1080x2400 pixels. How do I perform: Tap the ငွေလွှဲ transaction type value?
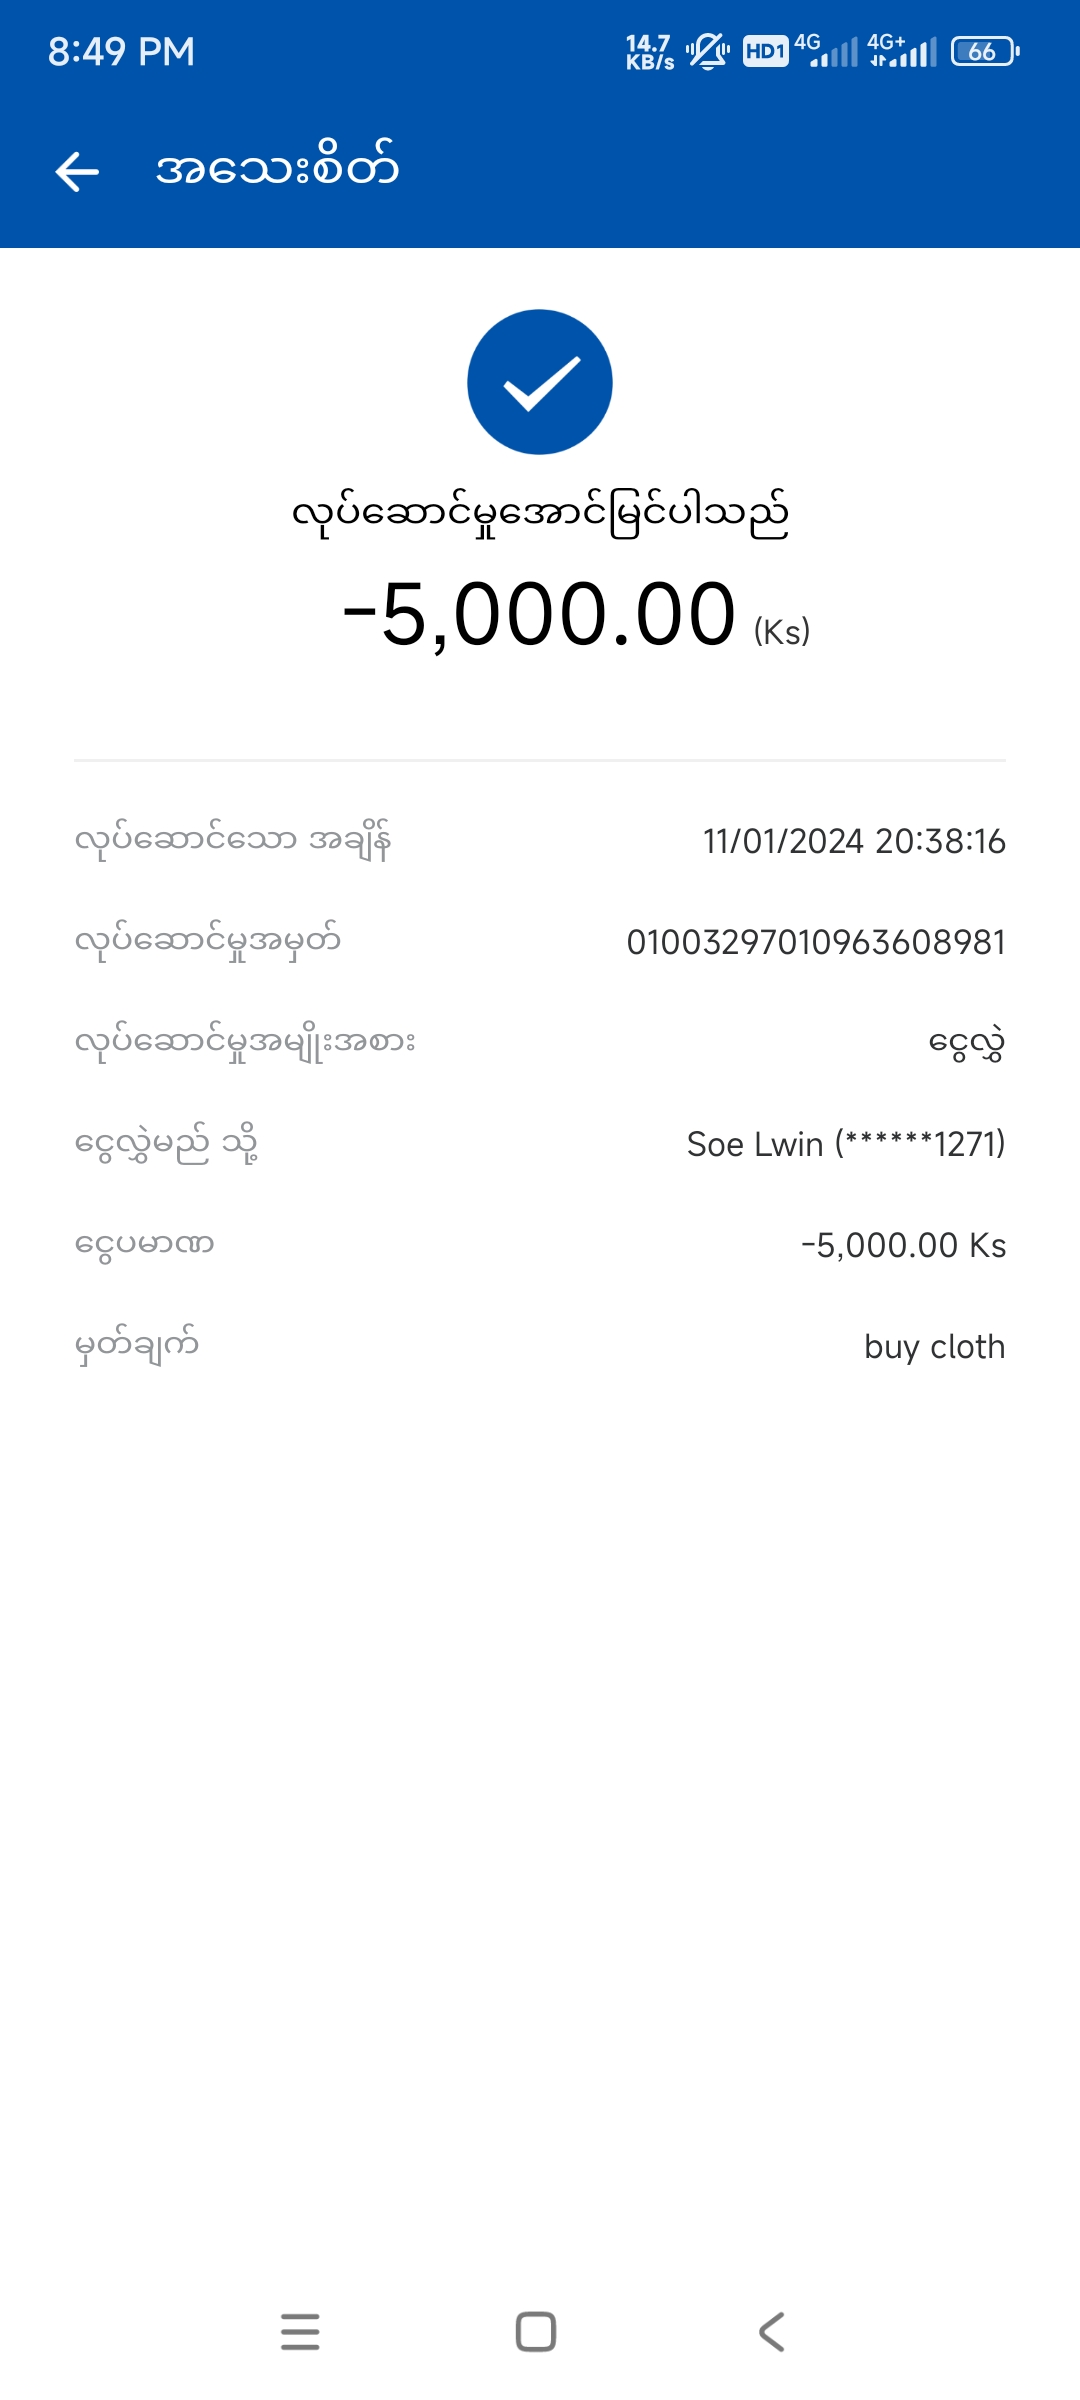coord(966,1043)
